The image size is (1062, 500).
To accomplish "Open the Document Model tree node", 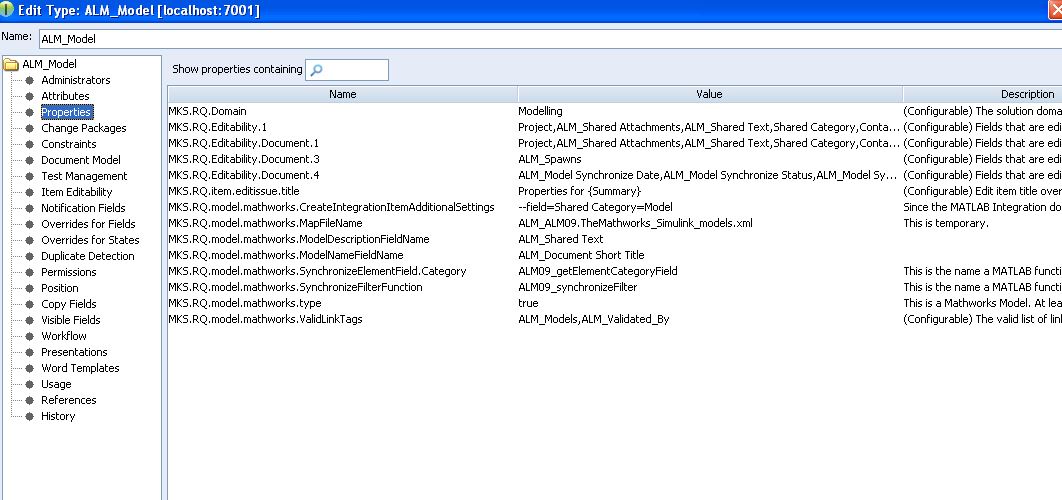I will [x=81, y=160].
